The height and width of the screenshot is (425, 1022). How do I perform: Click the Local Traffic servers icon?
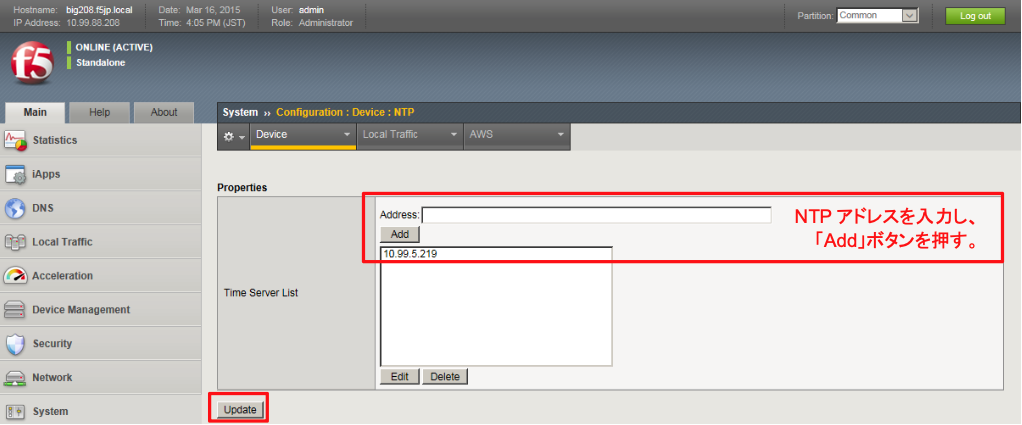coord(16,242)
